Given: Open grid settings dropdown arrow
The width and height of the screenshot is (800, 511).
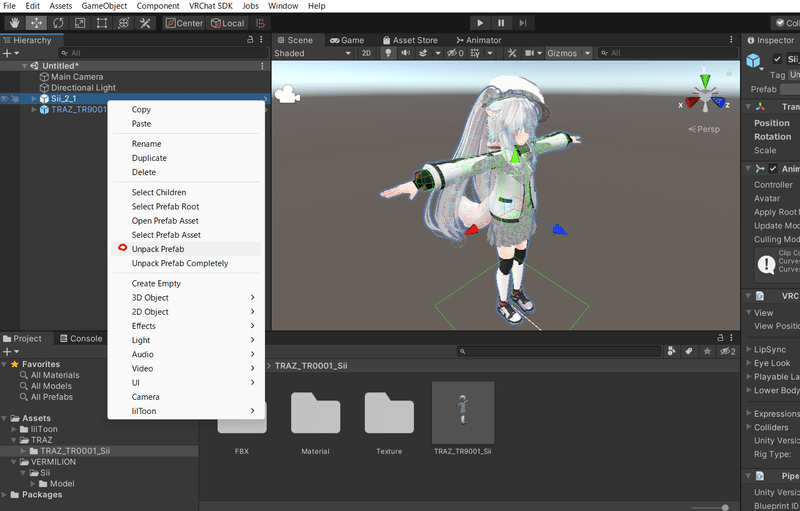Looking at the screenshot, I should [490, 53].
